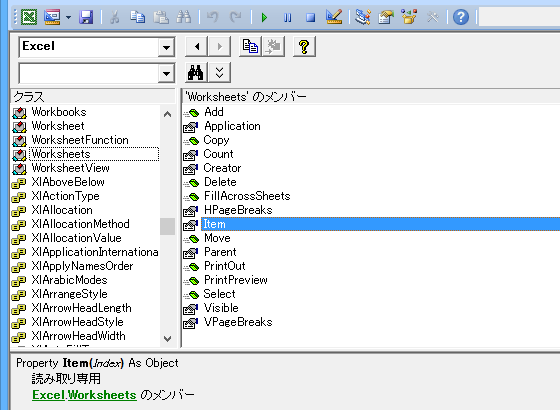Expand search results with chevron button
The height and width of the screenshot is (410, 560).
coord(219,73)
